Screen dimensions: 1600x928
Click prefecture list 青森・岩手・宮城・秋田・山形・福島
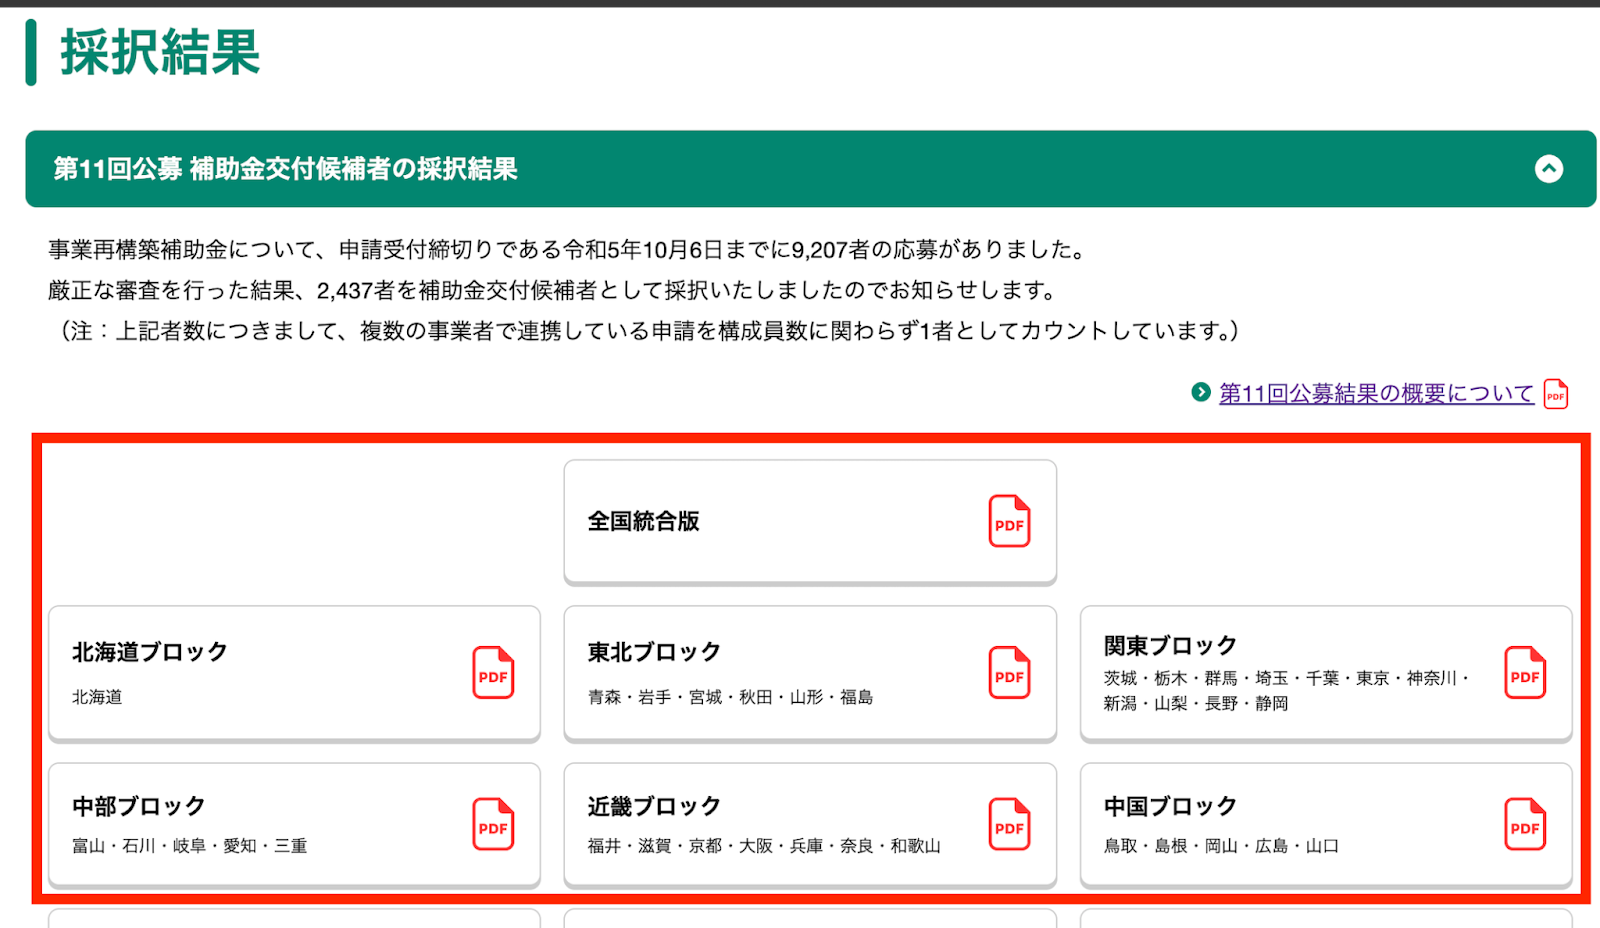click(730, 697)
